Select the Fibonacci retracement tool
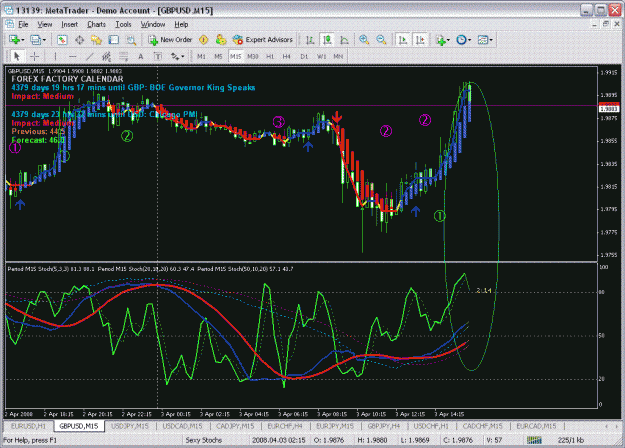The height and width of the screenshot is (448, 625). click(x=124, y=57)
